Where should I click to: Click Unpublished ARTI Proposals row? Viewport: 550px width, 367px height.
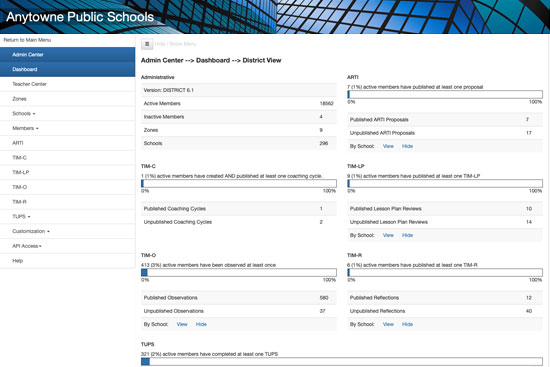[445, 133]
